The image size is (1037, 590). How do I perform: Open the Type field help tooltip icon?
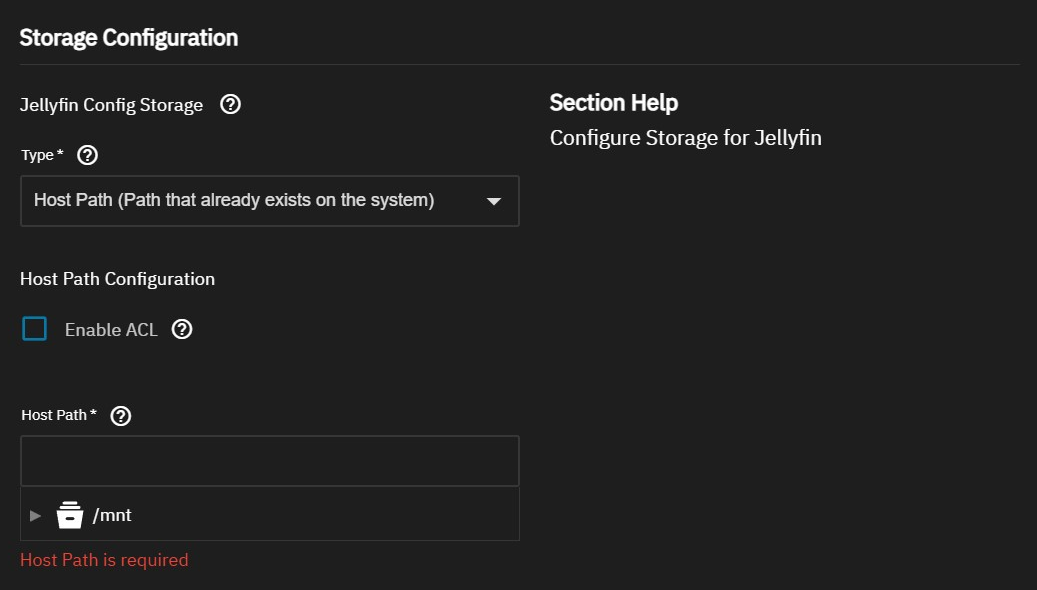(x=87, y=154)
